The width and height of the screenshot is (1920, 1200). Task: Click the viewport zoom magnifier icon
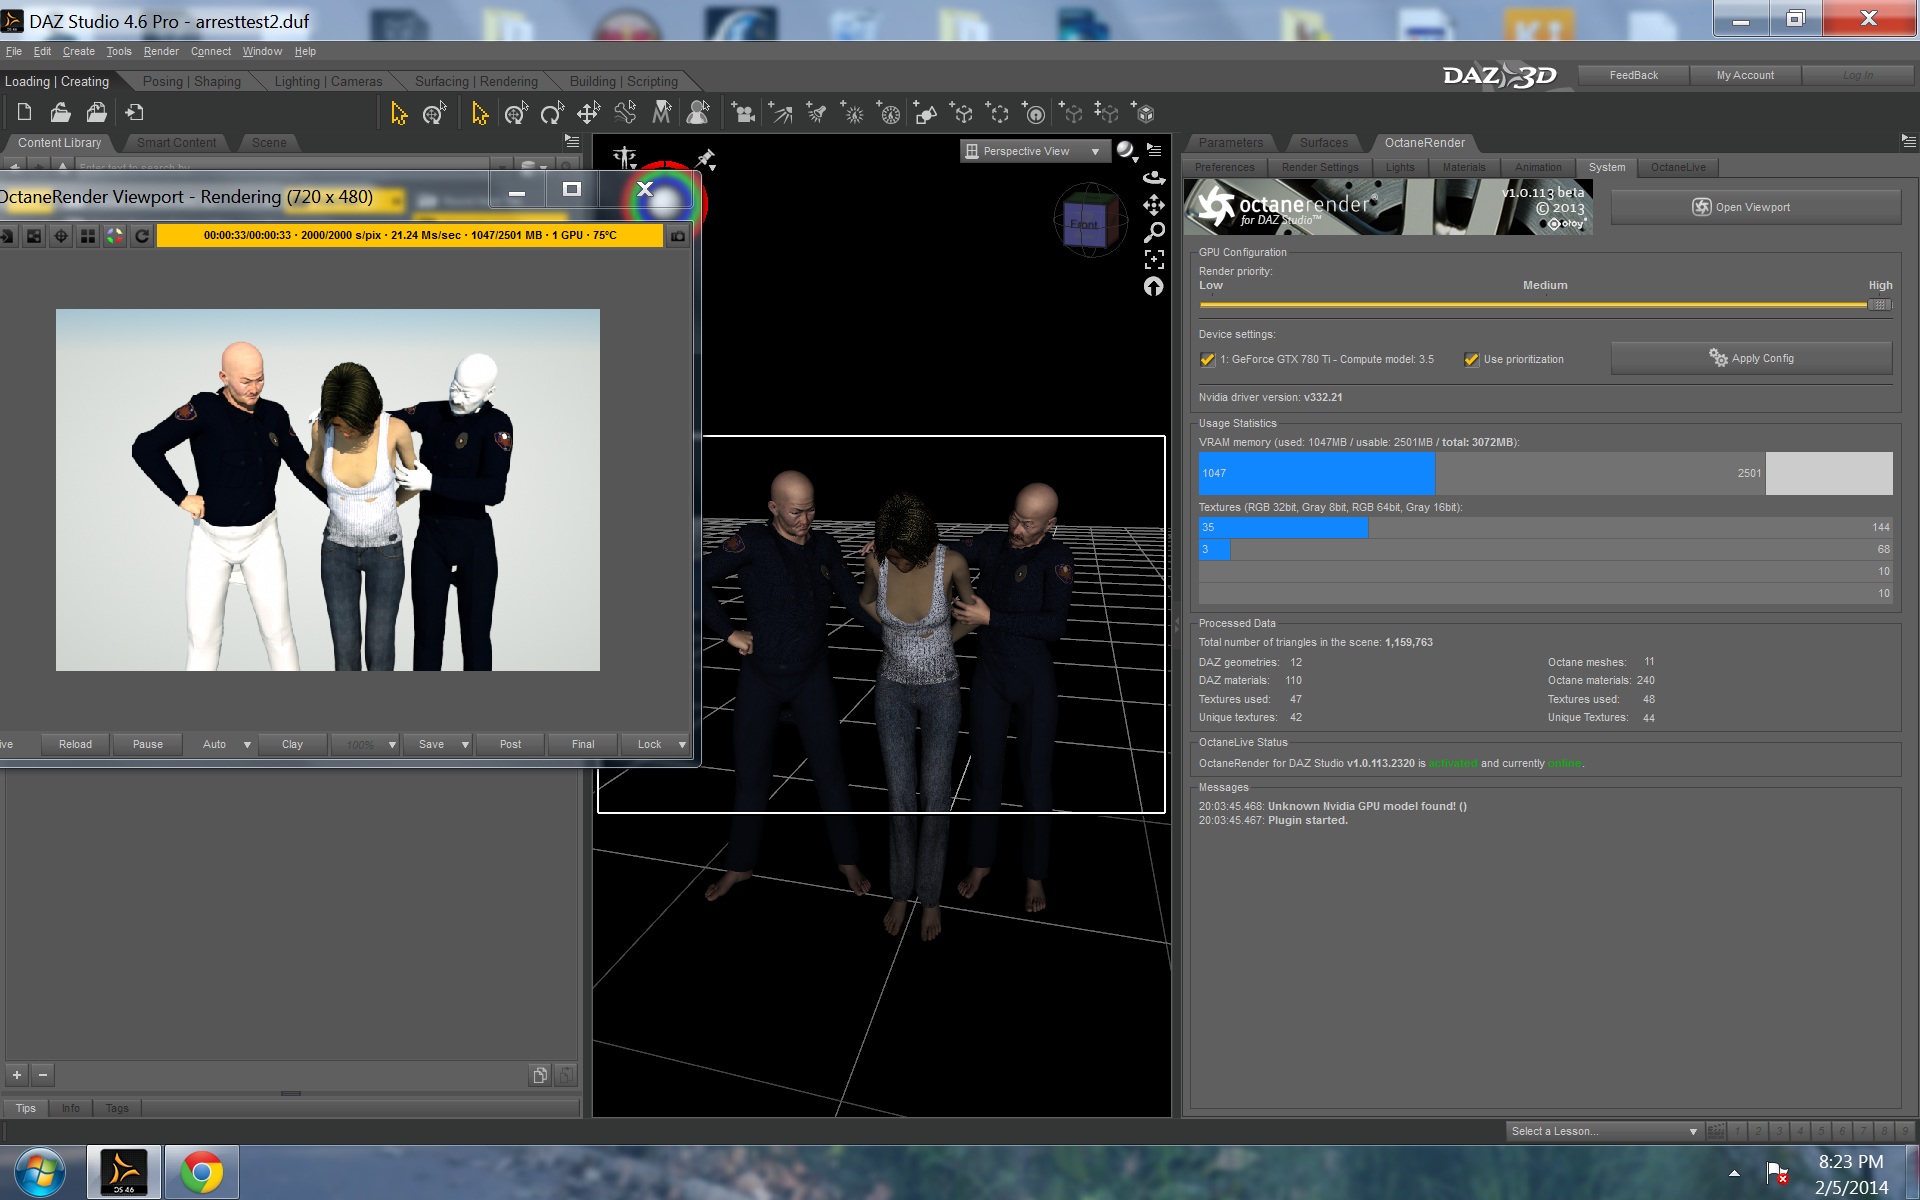tap(1154, 233)
